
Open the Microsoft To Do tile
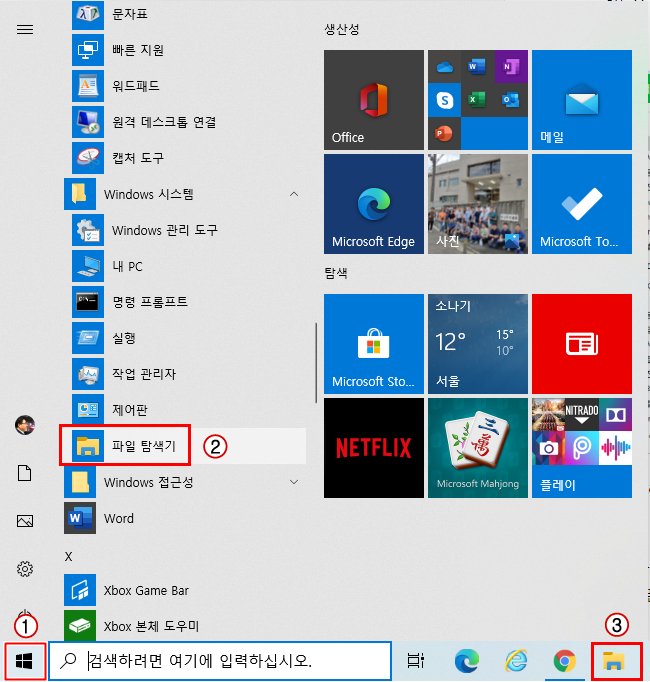[582, 204]
